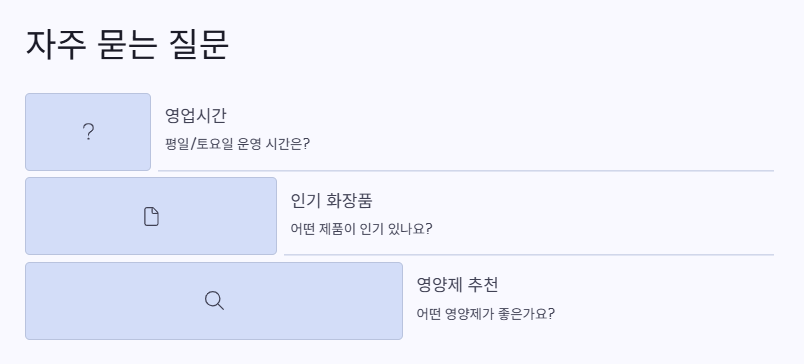Open the 인기 화장품 FAQ title
Image resolution: width=804 pixels, height=364 pixels.
pyautogui.click(x=331, y=200)
